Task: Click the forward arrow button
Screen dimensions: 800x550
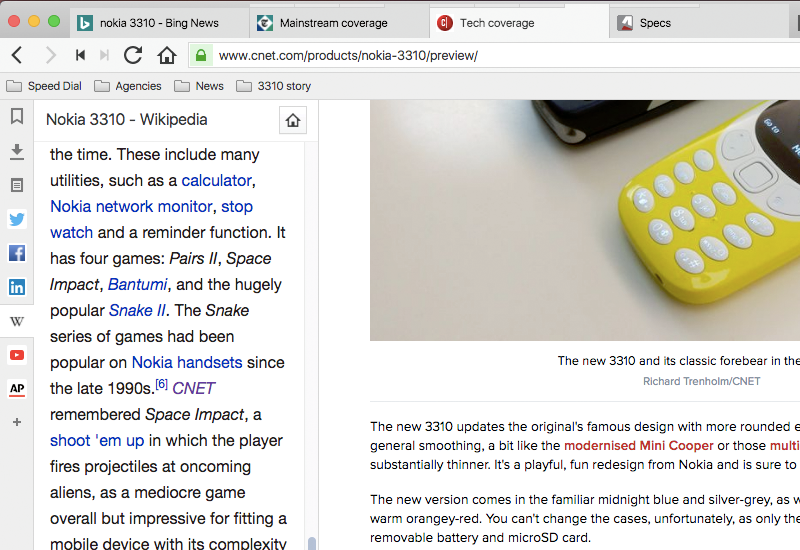Action: point(50,55)
